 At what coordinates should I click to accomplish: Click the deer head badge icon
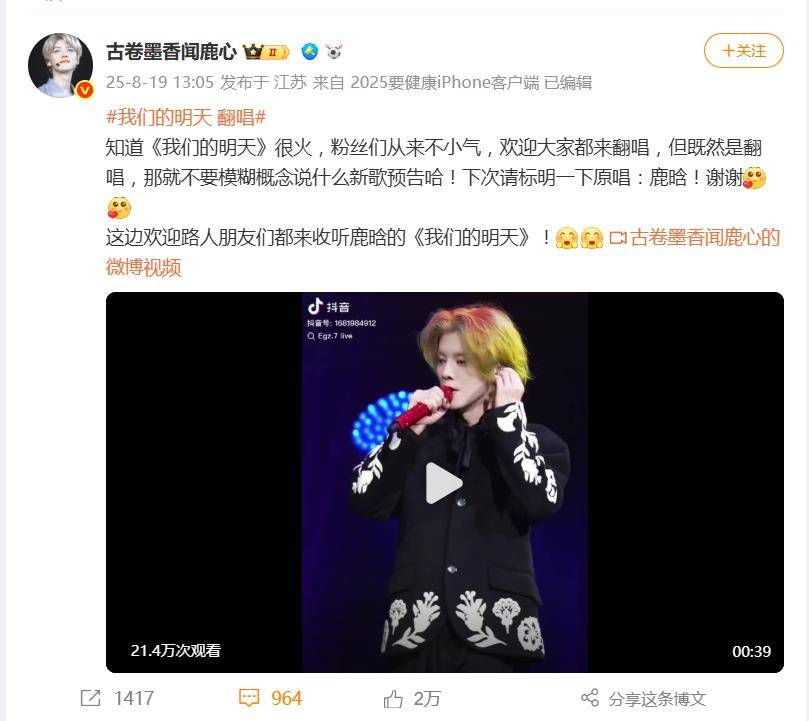pos(334,52)
